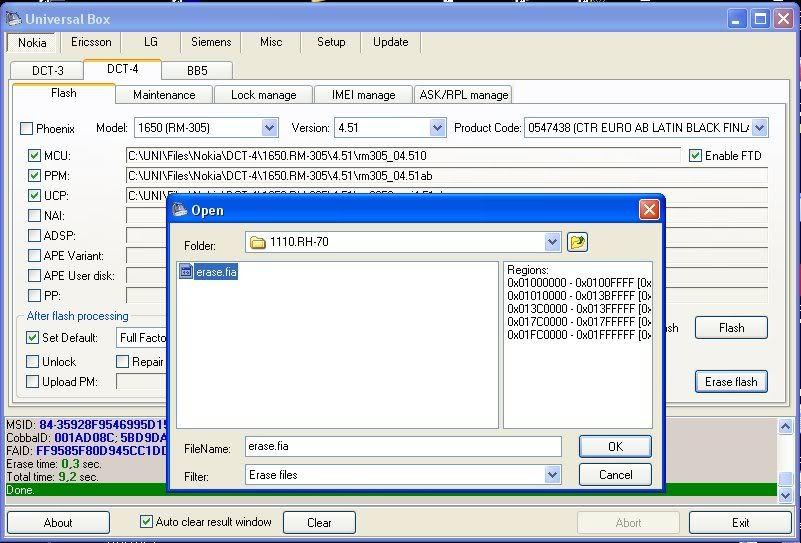Enable the ADSP checkbox
This screenshot has width=801, height=543.
point(34,235)
